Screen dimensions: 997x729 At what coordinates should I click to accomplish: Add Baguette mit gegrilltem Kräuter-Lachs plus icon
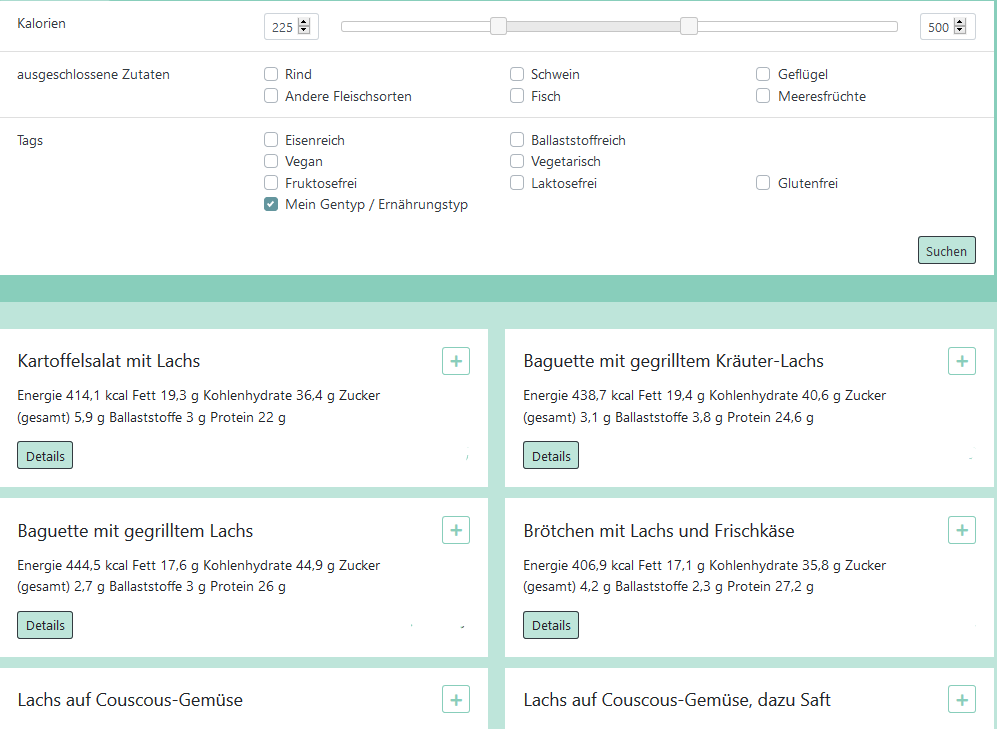tap(961, 361)
